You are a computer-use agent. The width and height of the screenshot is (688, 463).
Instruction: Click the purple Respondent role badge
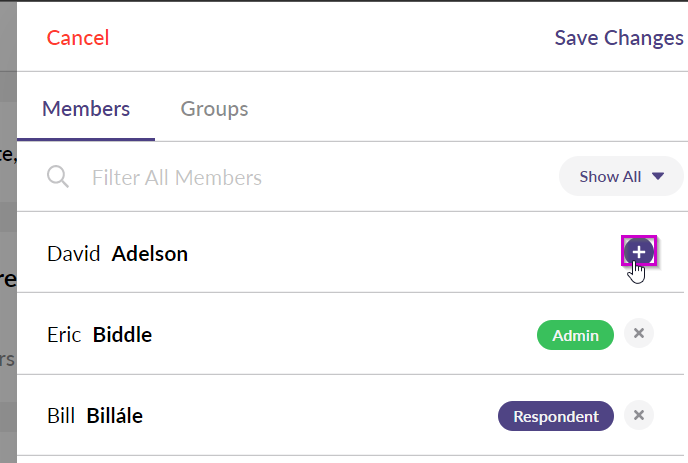point(555,416)
